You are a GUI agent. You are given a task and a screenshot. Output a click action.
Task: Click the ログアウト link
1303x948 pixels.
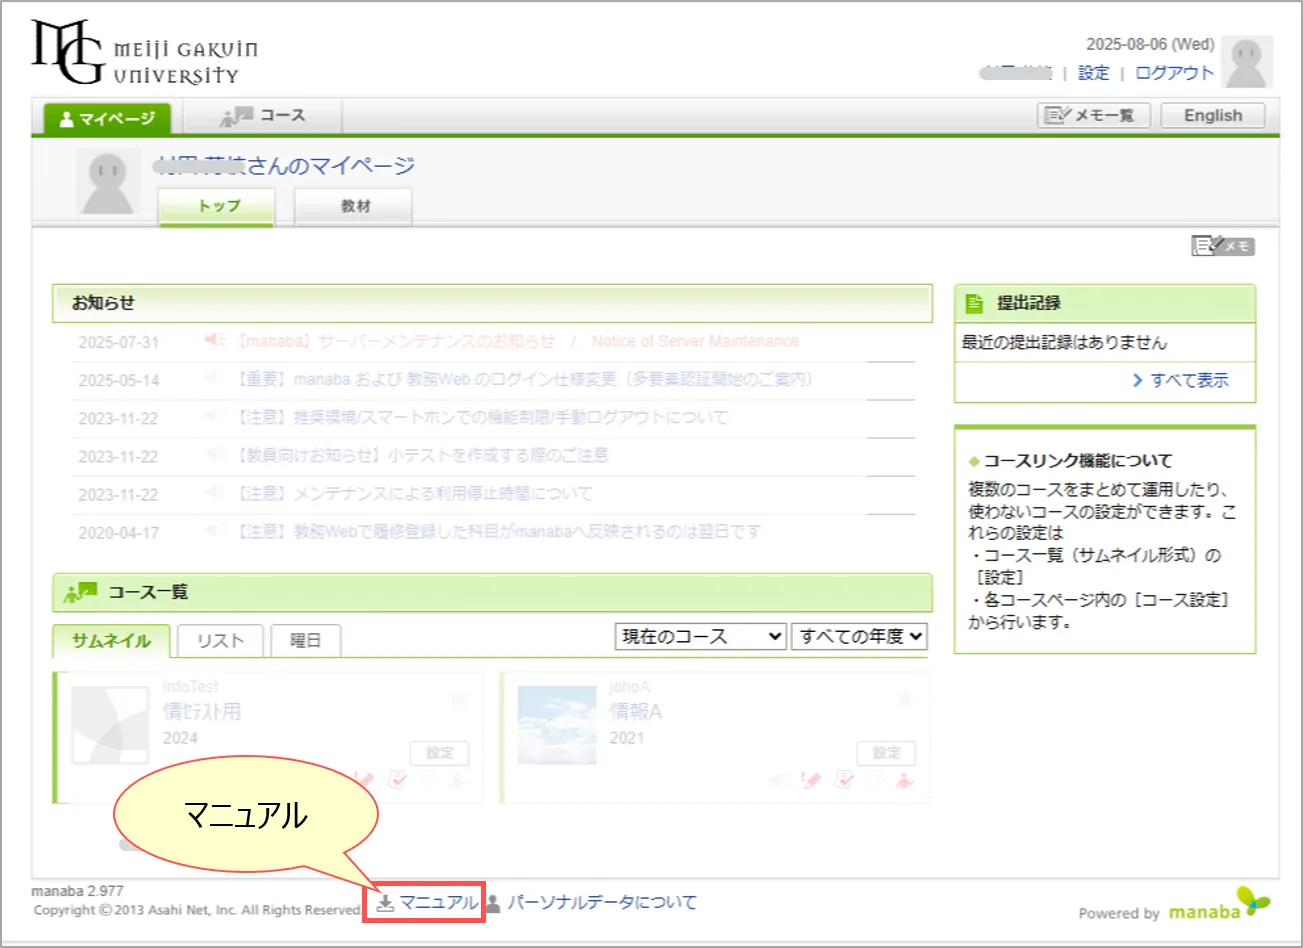[1174, 73]
